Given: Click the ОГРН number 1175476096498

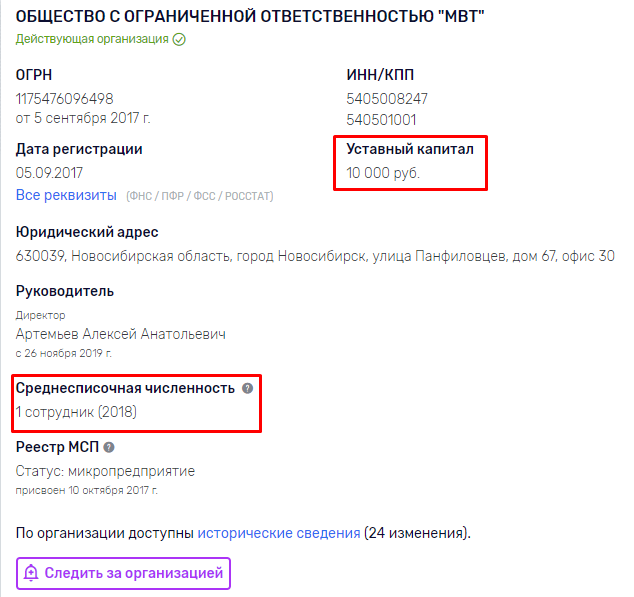Looking at the screenshot, I should point(64,99).
